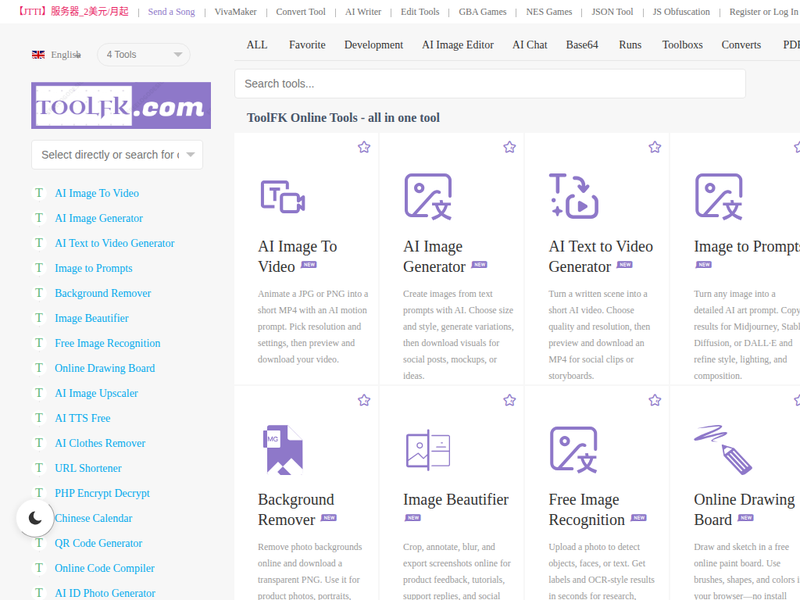Open Image to Prompts in the sidebar
Image resolution: width=800 pixels, height=600 pixels.
point(93,268)
